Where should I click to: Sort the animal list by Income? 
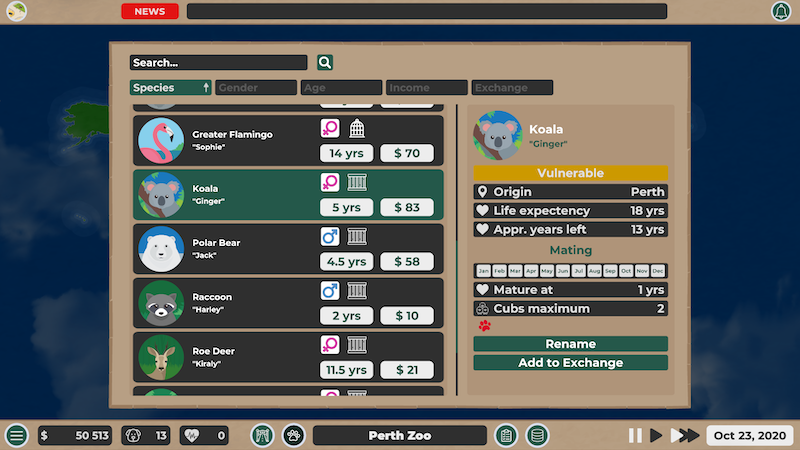(426, 88)
